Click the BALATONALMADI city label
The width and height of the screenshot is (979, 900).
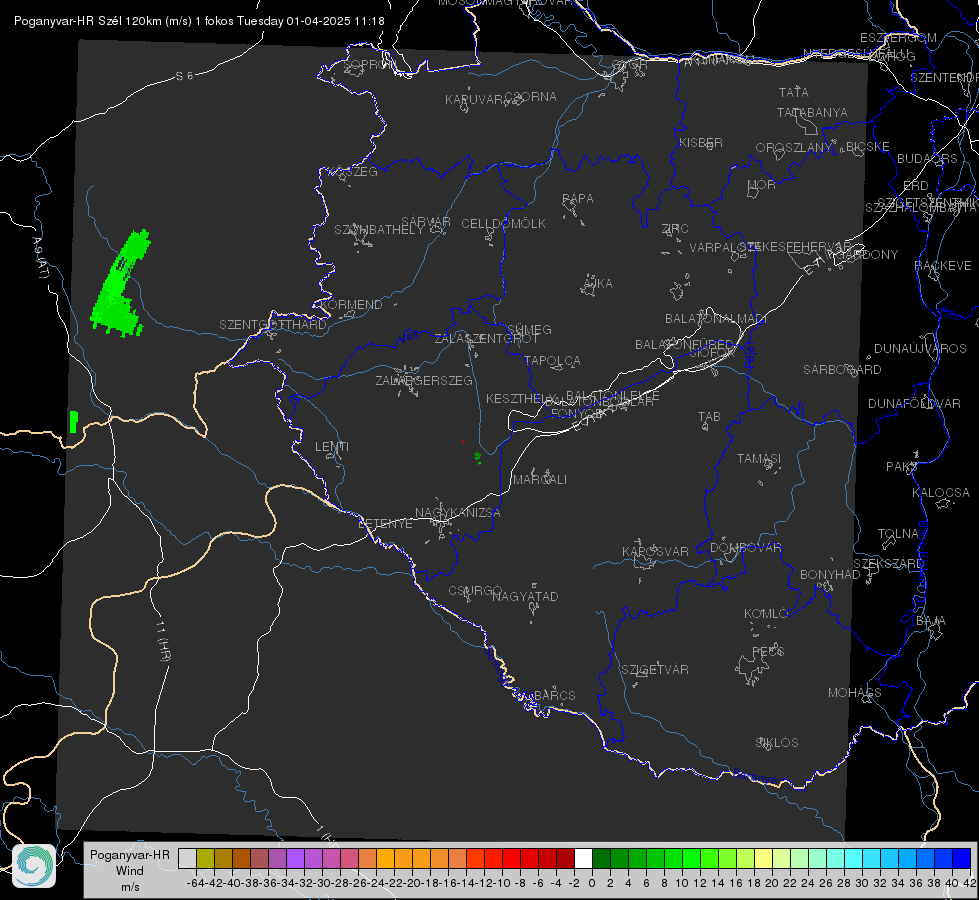click(716, 319)
